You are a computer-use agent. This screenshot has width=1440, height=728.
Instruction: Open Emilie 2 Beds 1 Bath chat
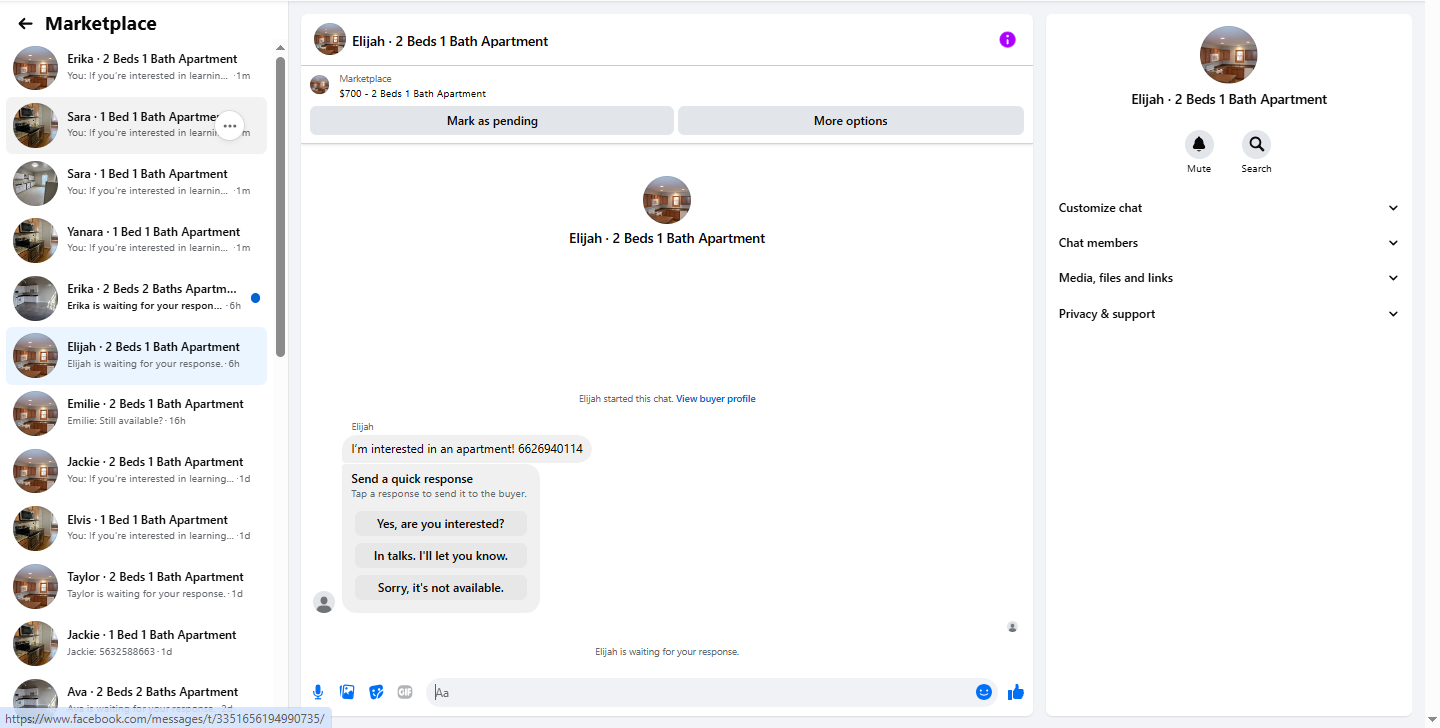point(137,413)
